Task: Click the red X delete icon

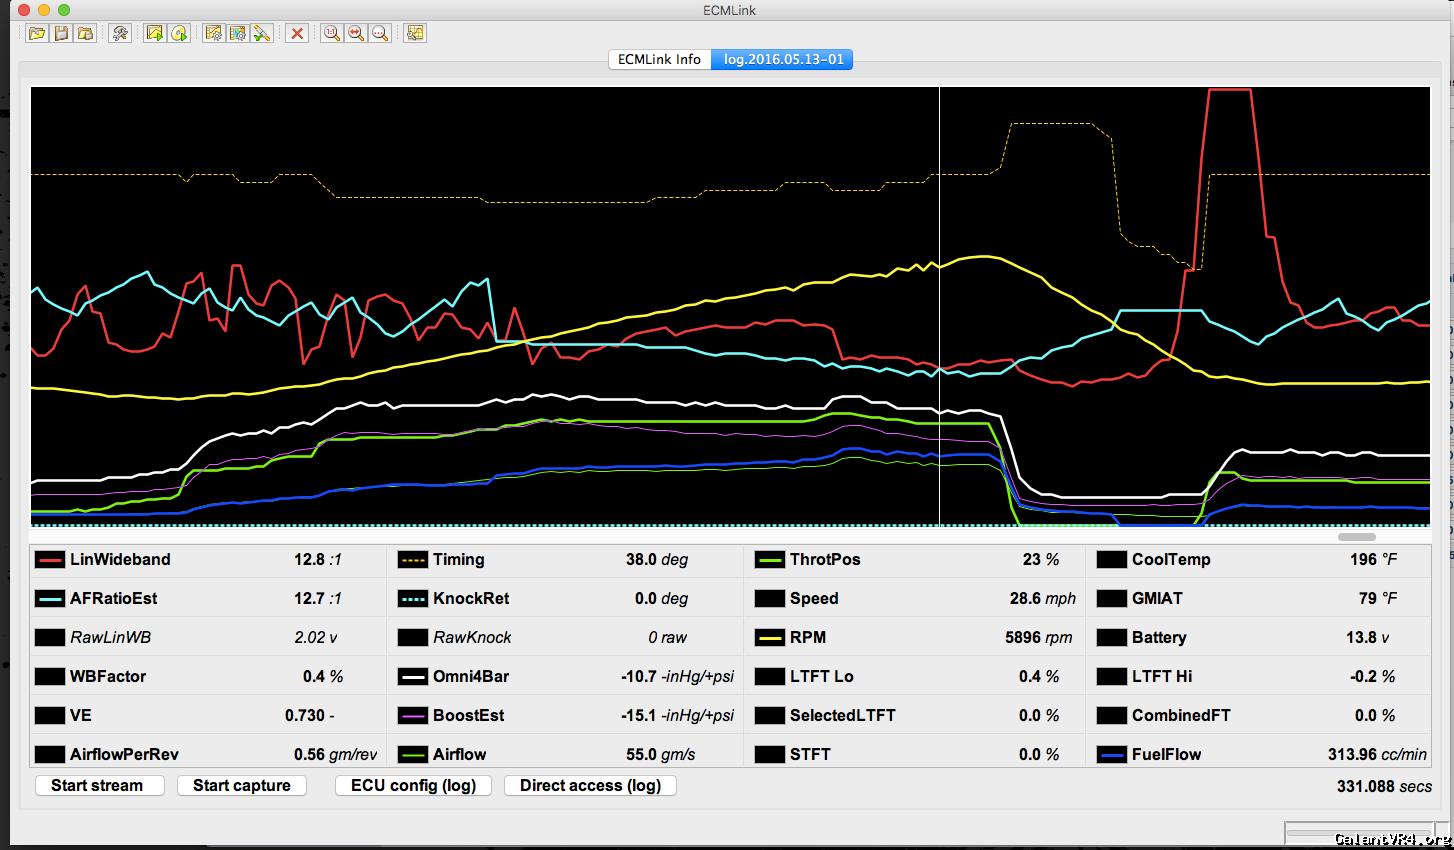Action: [x=297, y=33]
